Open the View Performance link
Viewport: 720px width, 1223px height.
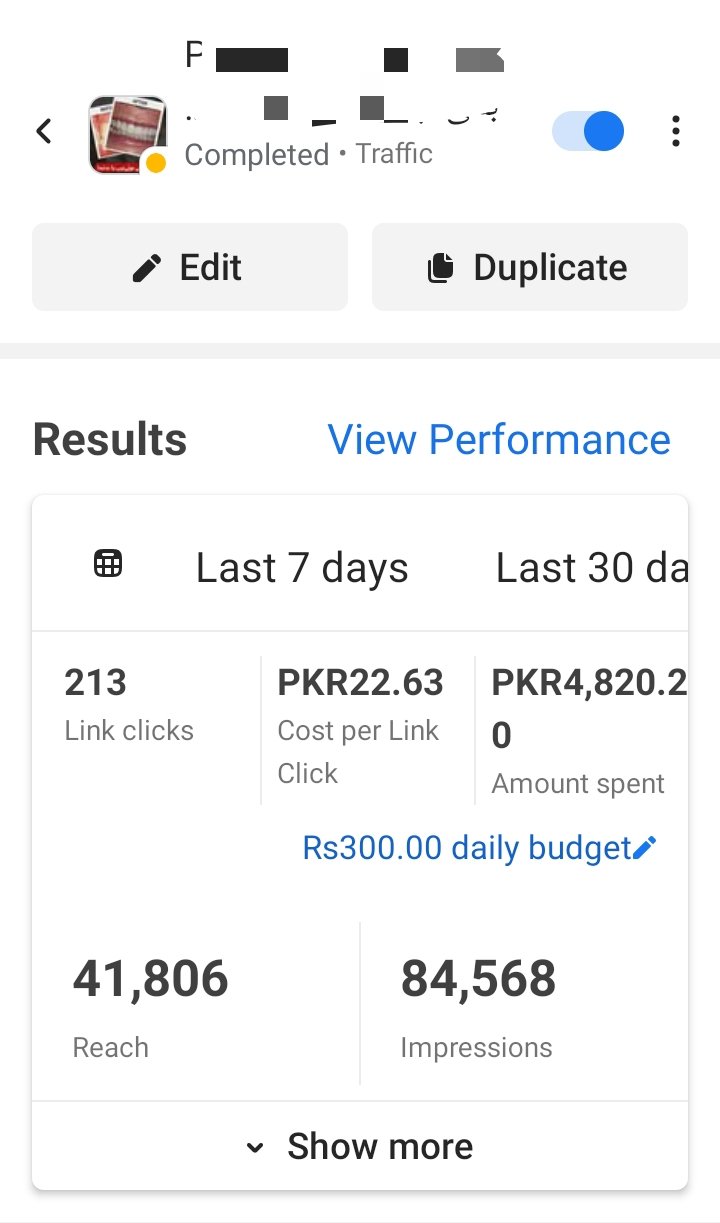coord(499,440)
